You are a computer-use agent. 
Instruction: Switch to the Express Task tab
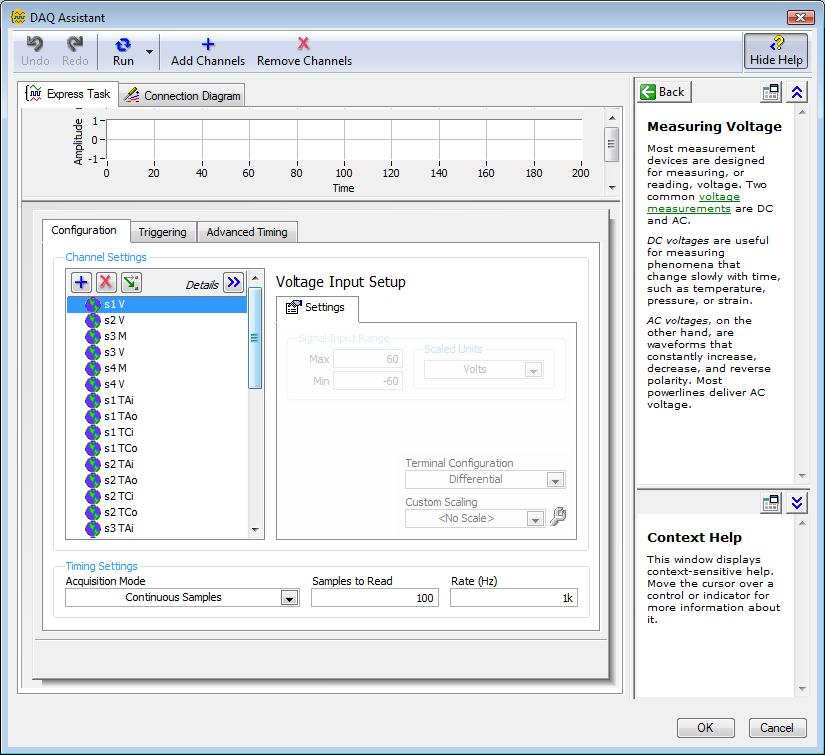pos(68,94)
